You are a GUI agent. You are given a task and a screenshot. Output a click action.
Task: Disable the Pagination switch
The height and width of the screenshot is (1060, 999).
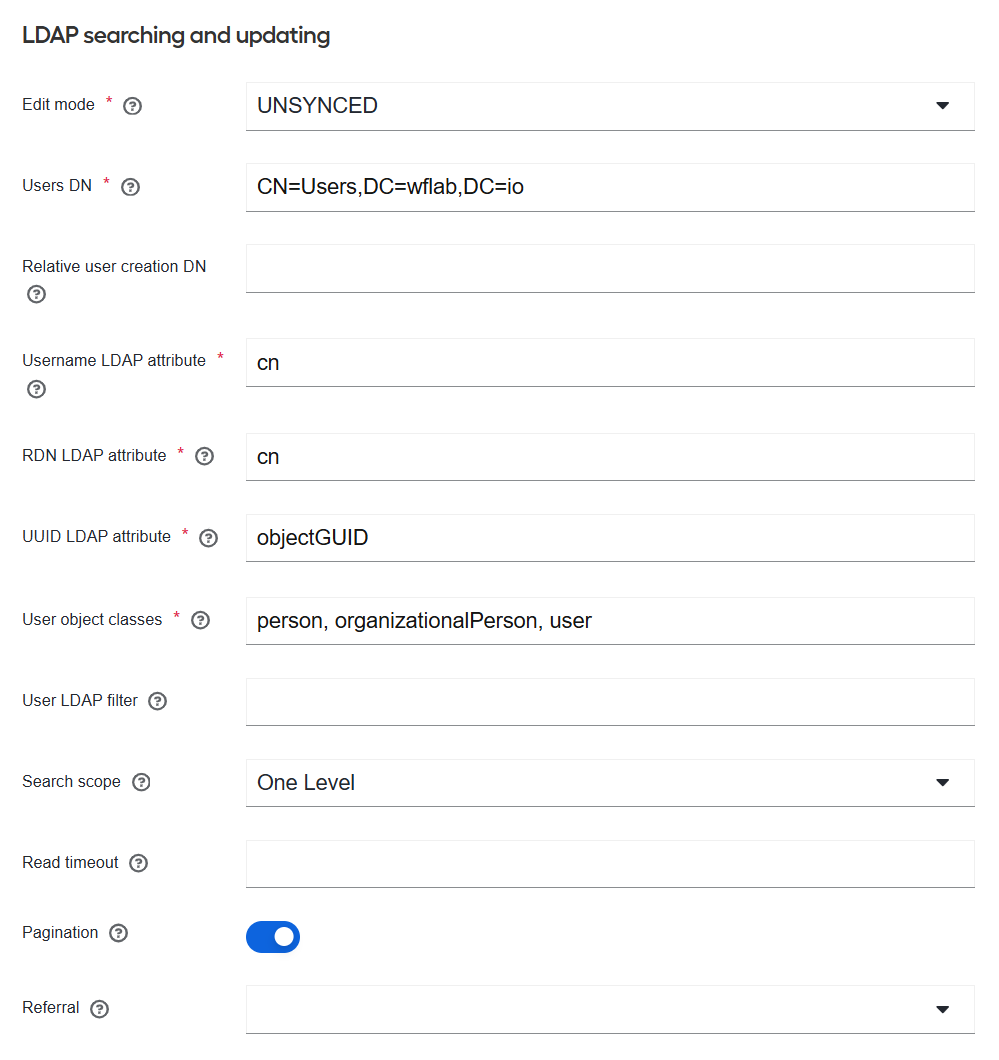pyautogui.click(x=273, y=937)
